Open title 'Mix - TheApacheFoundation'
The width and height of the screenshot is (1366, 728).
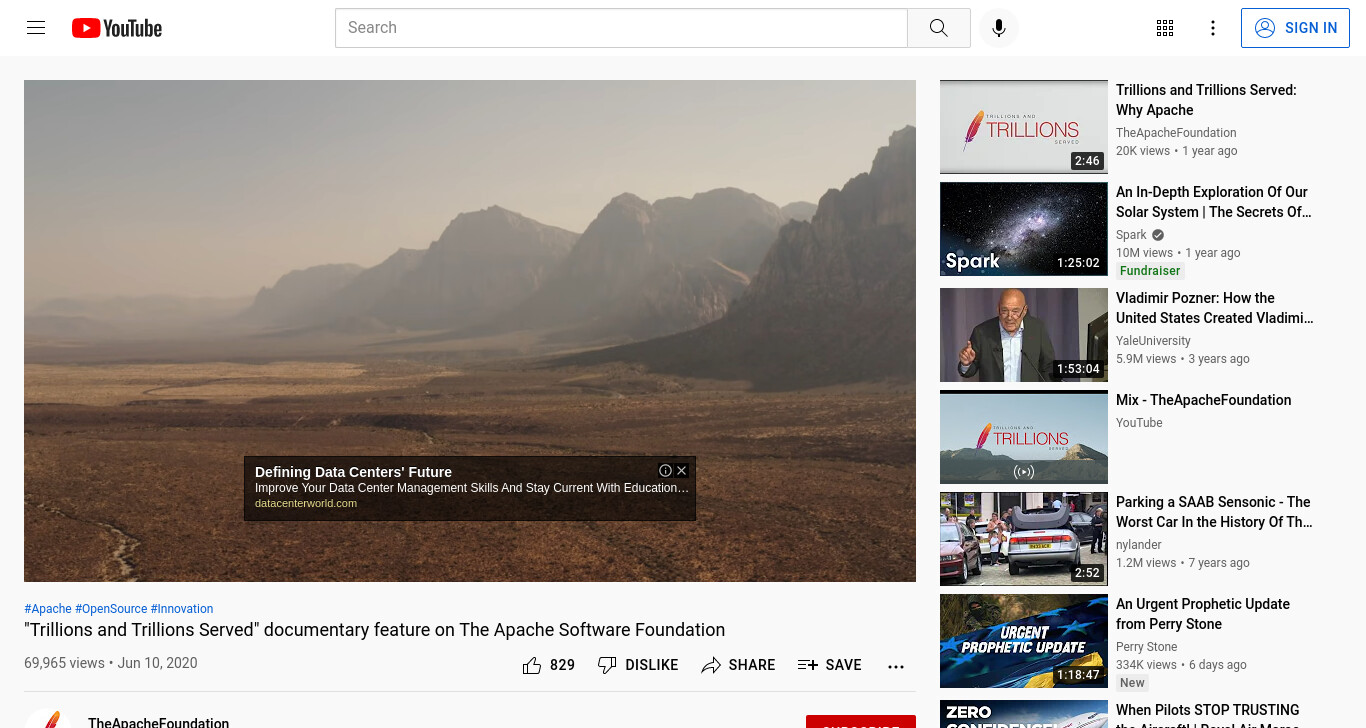pyautogui.click(x=1203, y=400)
